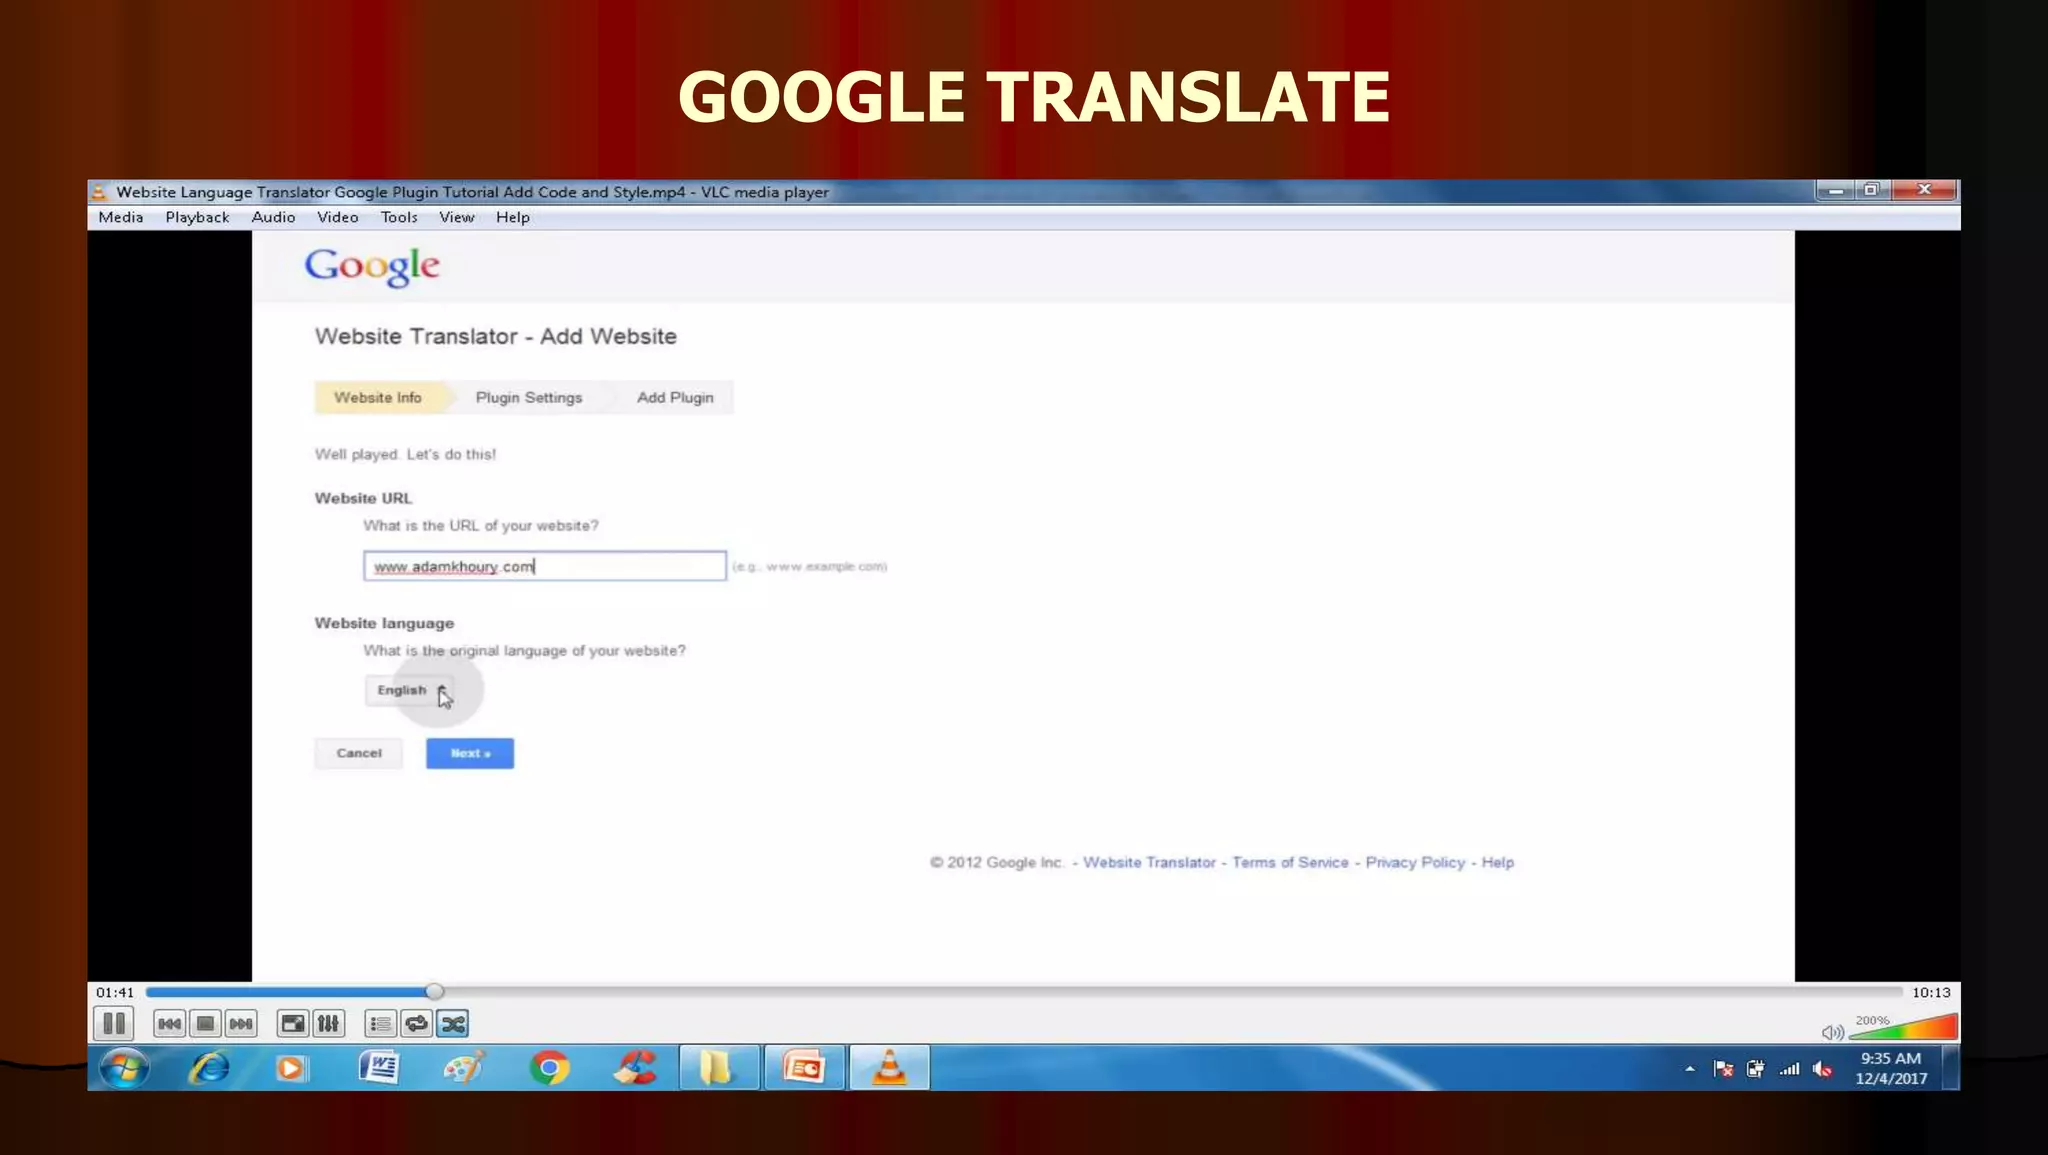Open Paint from the taskbar

coord(465,1068)
